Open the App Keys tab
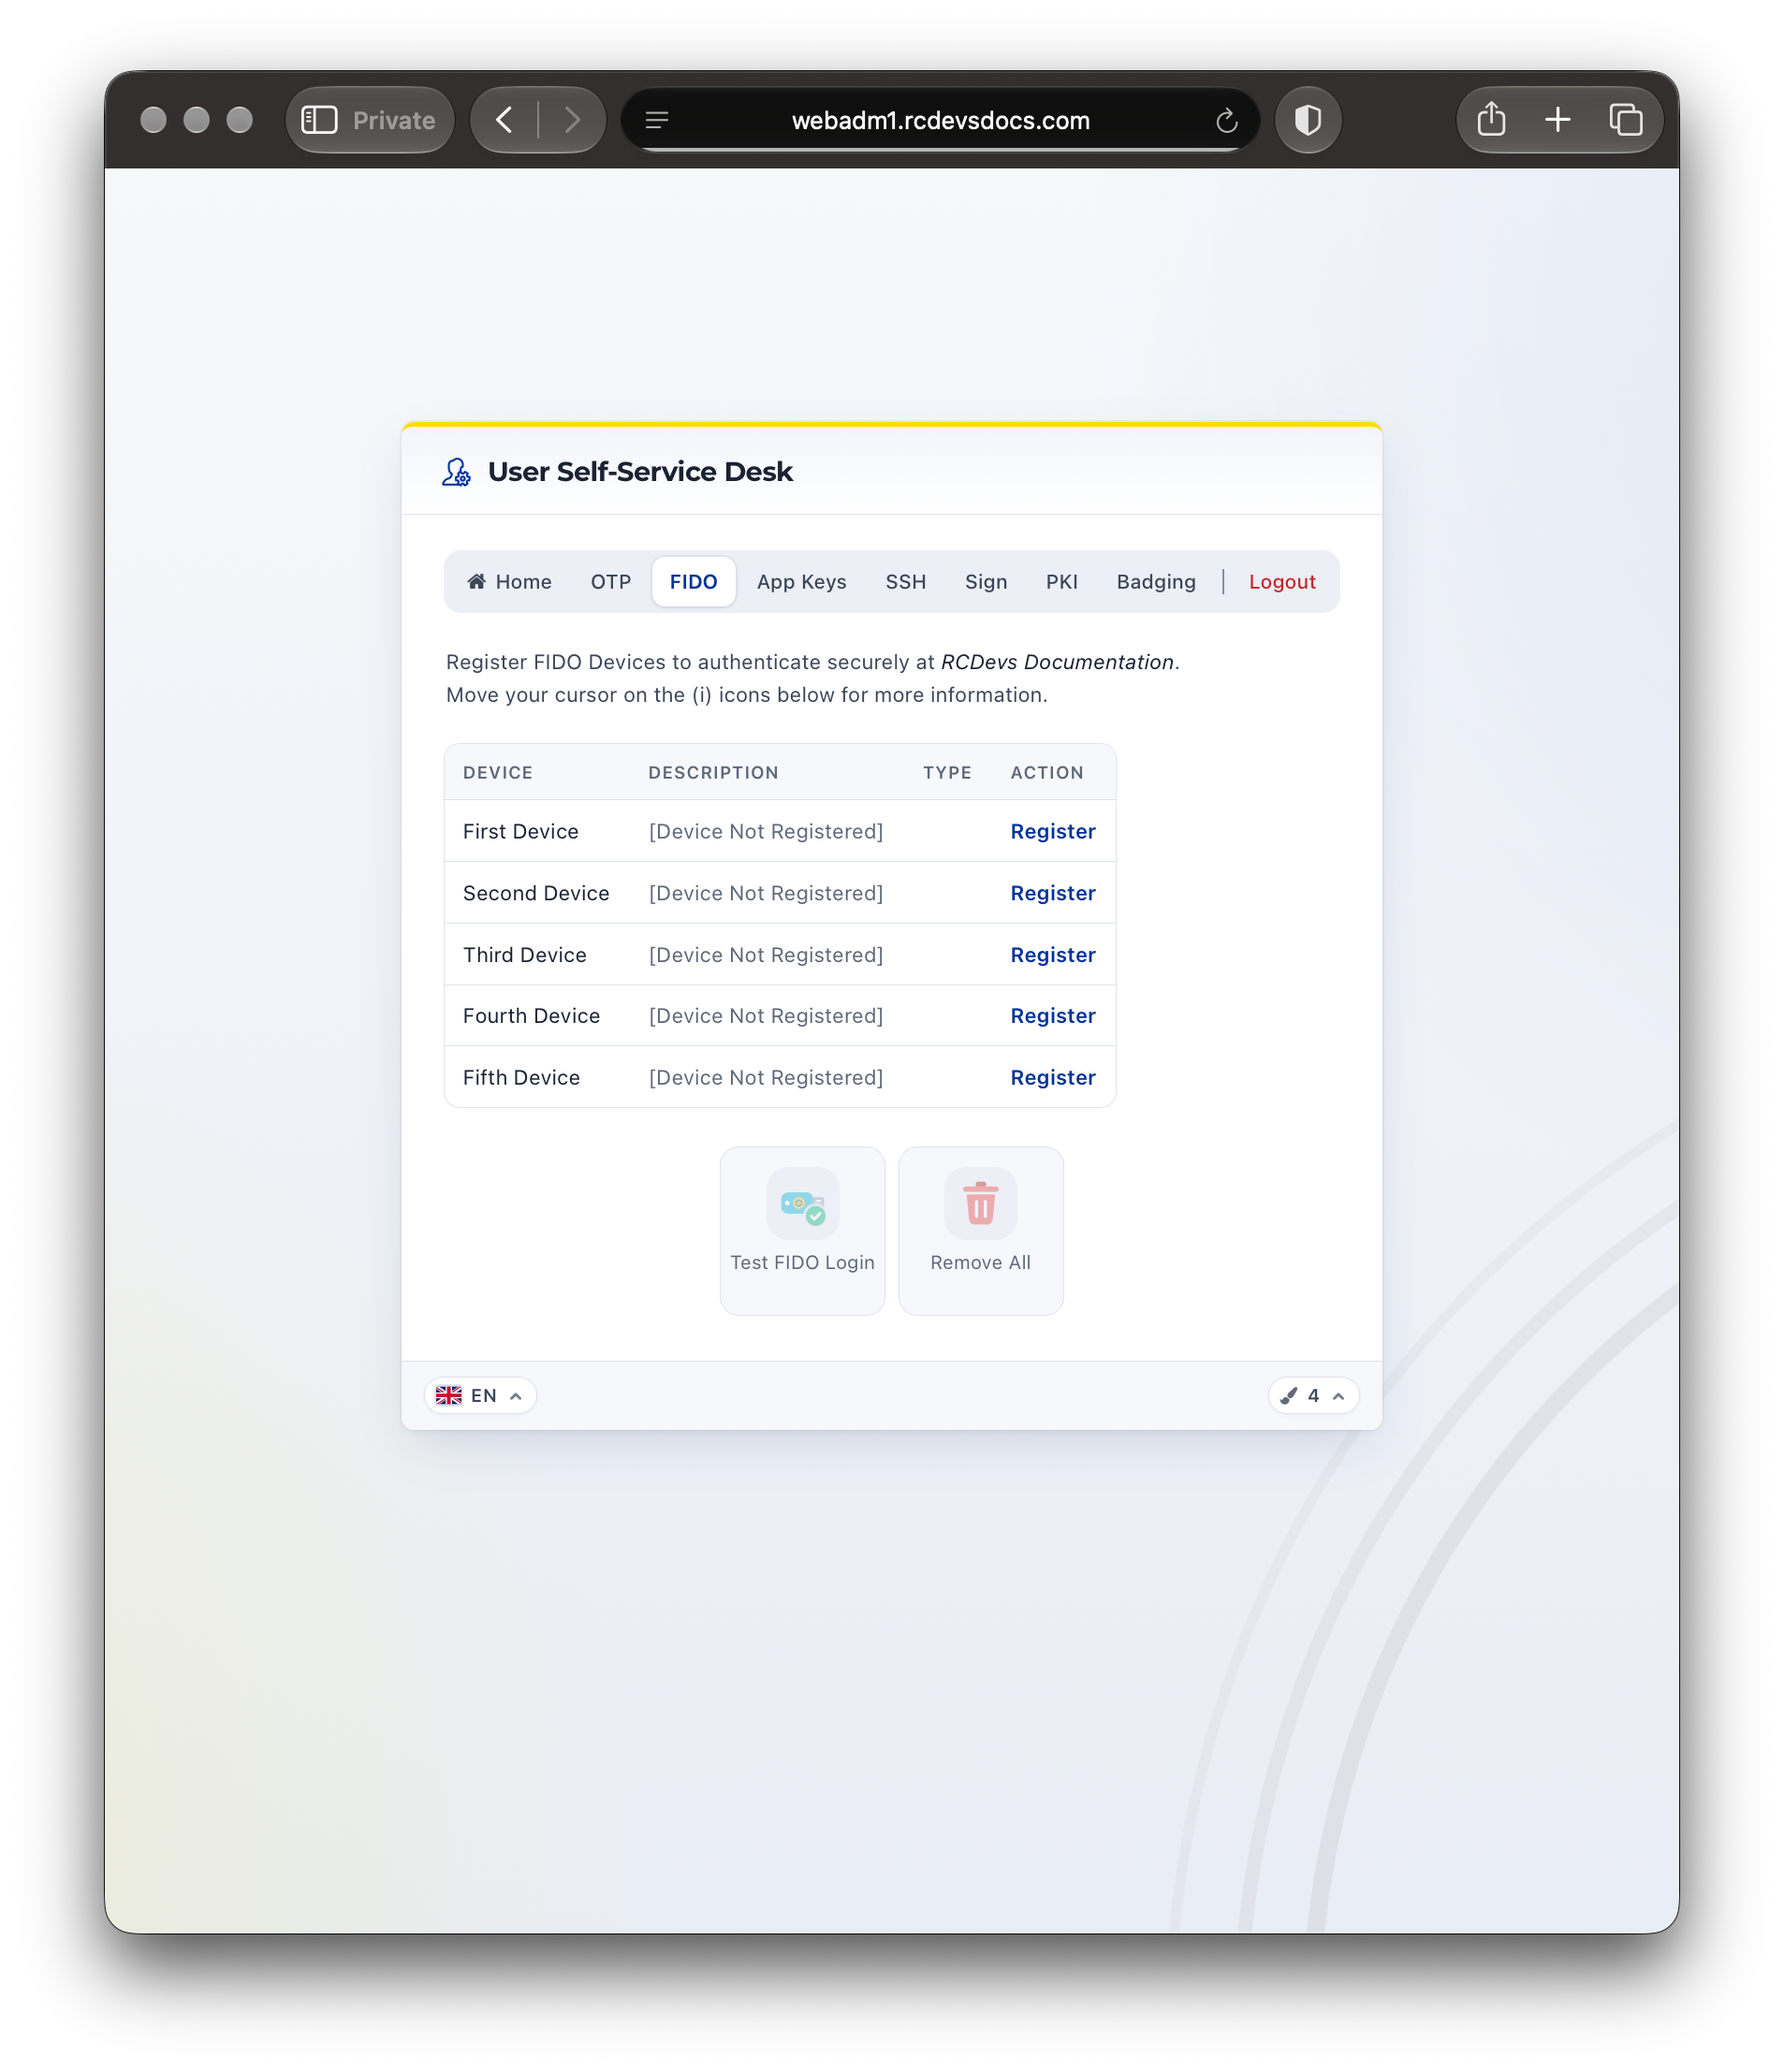Viewport: 1784px width, 2072px height. pyautogui.click(x=801, y=582)
